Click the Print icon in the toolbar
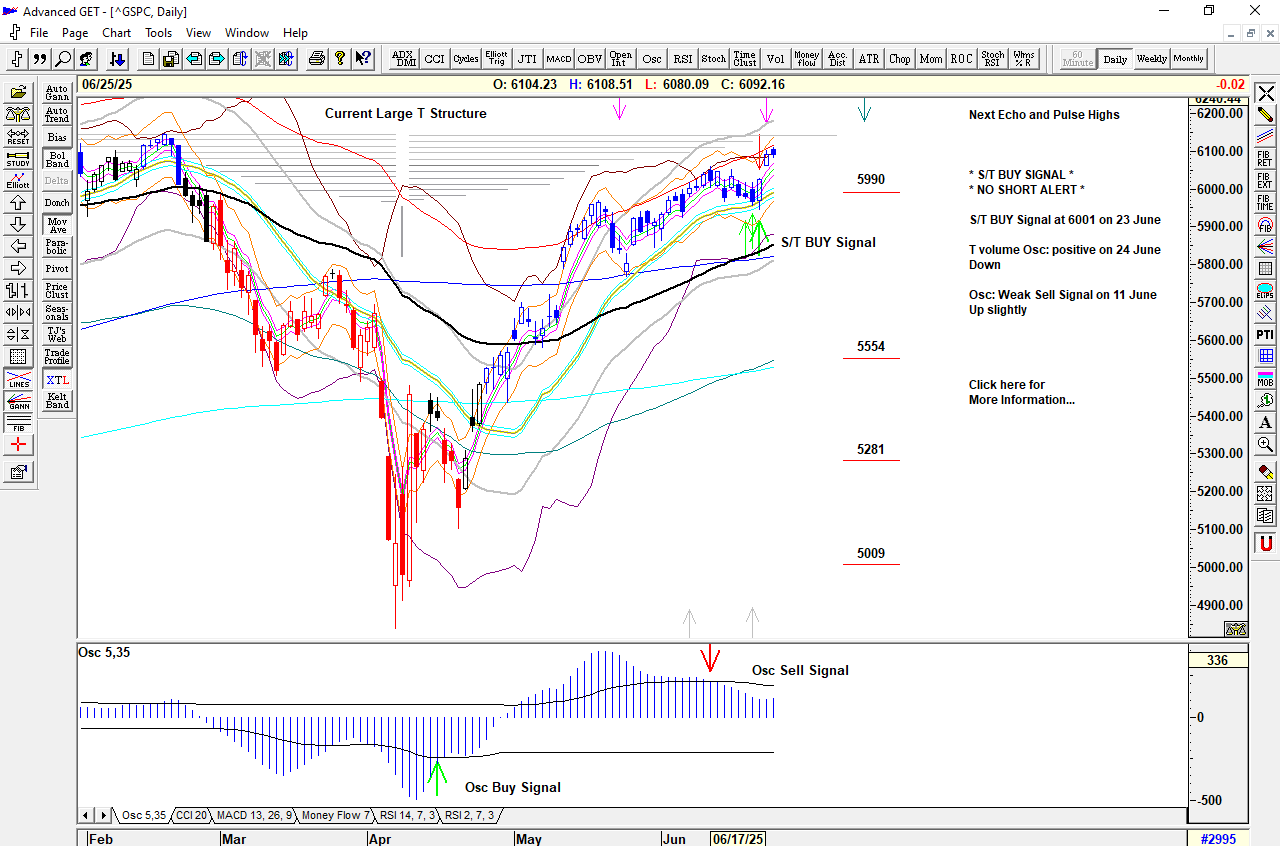Viewport: 1280px width, 846px height. click(317, 59)
